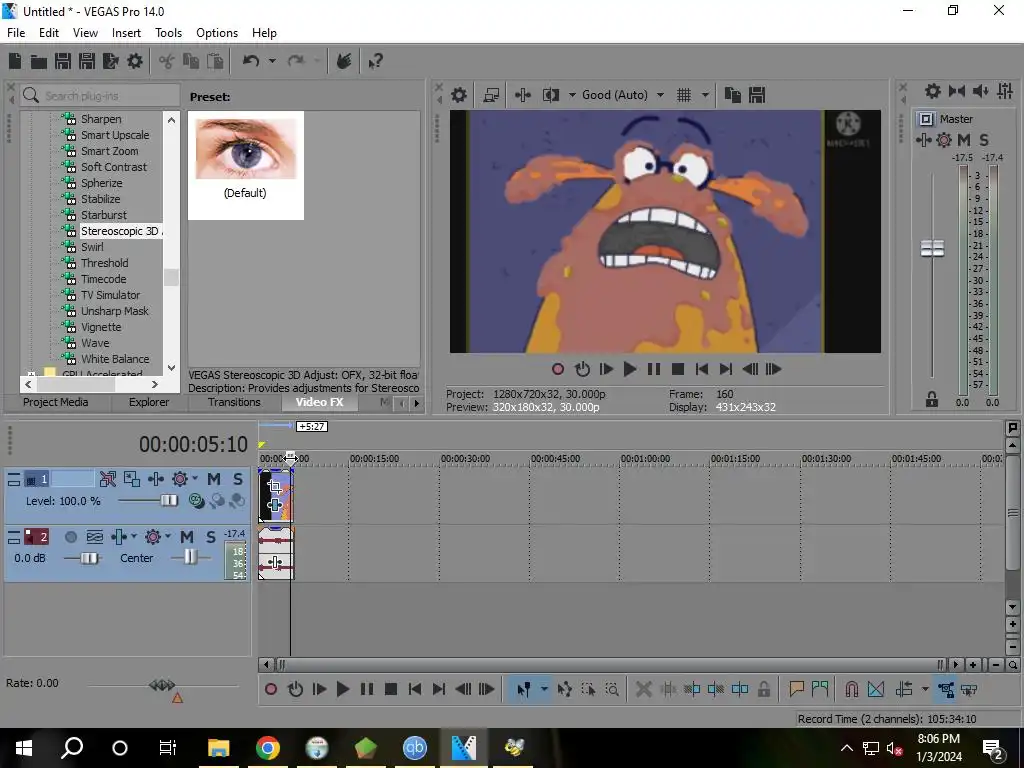Open Track FX on video track 1
Viewport: 1024px width, 768px height.
[x=156, y=479]
